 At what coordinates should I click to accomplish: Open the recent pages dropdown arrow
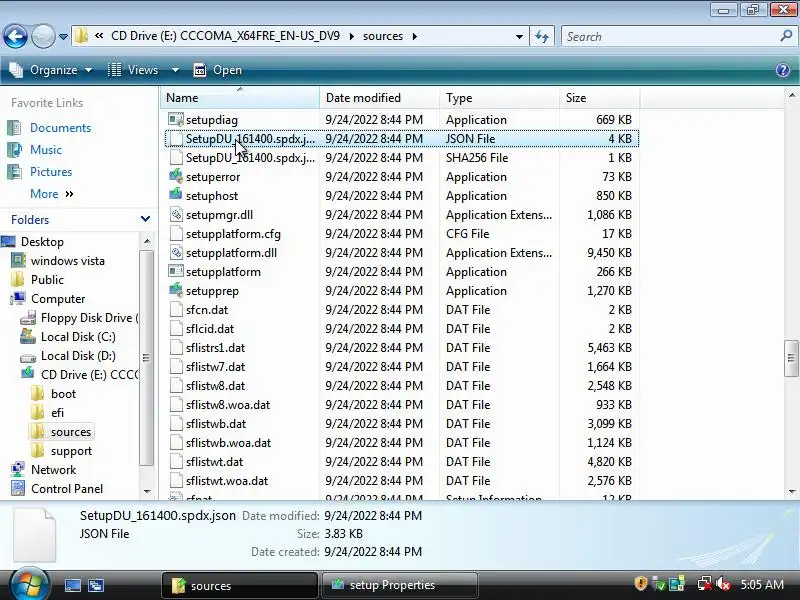pyautogui.click(x=63, y=37)
